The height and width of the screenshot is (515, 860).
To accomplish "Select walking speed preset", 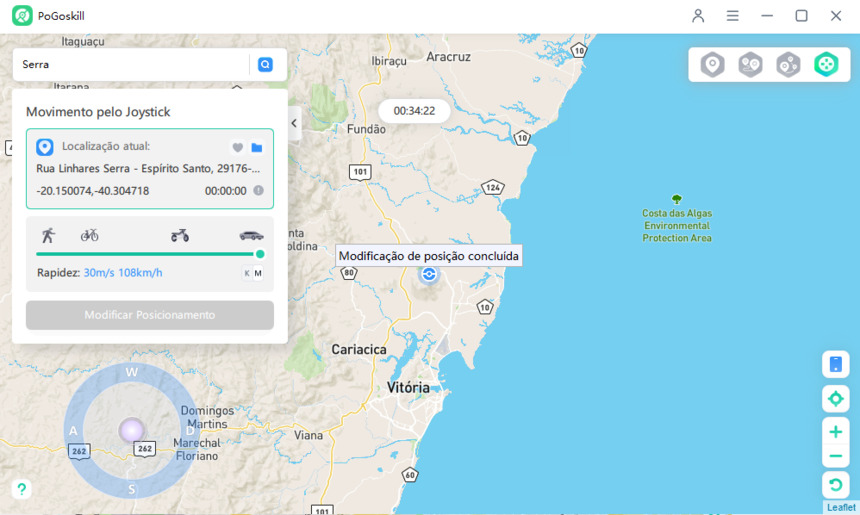I will click(48, 236).
